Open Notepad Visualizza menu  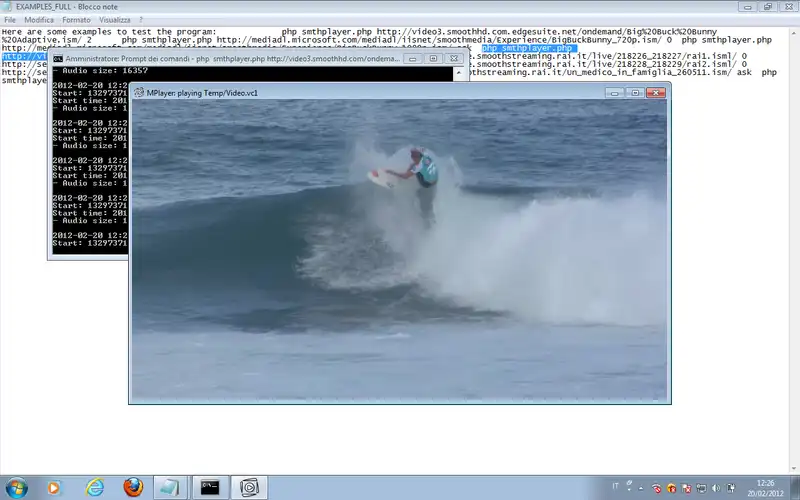tap(114, 20)
